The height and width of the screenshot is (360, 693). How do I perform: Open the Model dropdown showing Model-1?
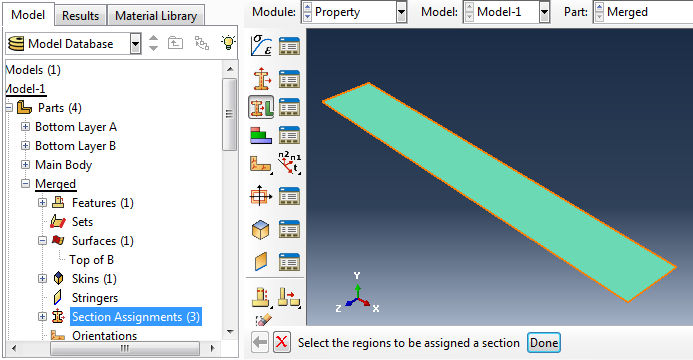click(x=544, y=12)
